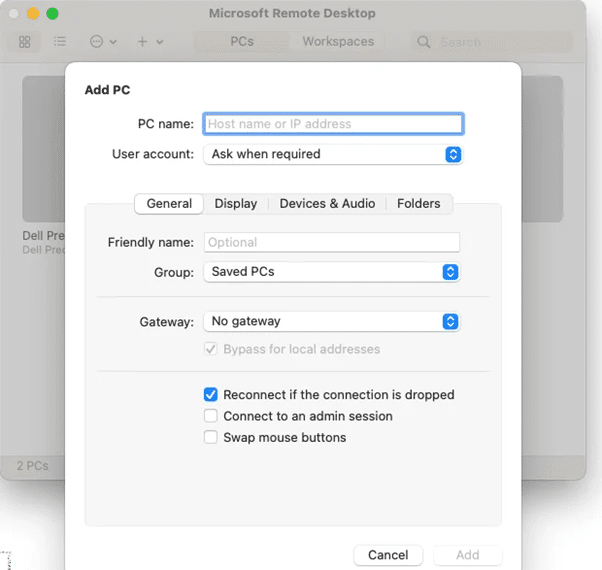Click the Dell PC thumbnail behind dialog
The width and height of the screenshot is (602, 570).
click(43, 149)
